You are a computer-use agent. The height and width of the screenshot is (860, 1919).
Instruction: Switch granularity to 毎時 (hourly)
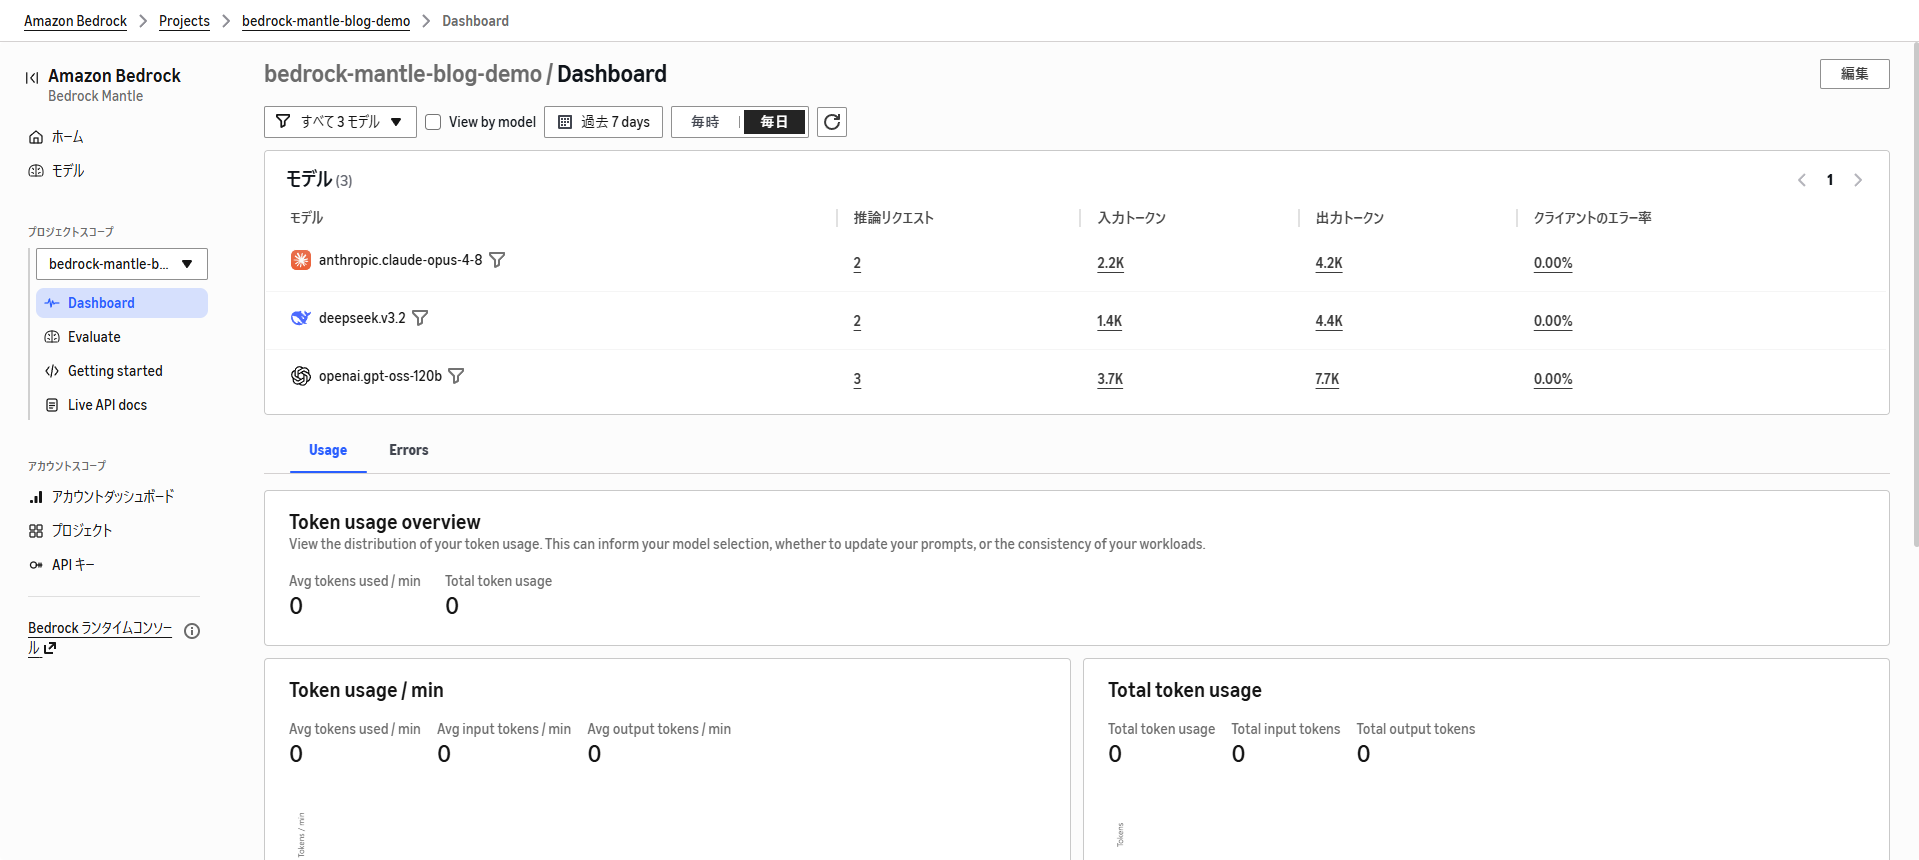[x=705, y=122]
